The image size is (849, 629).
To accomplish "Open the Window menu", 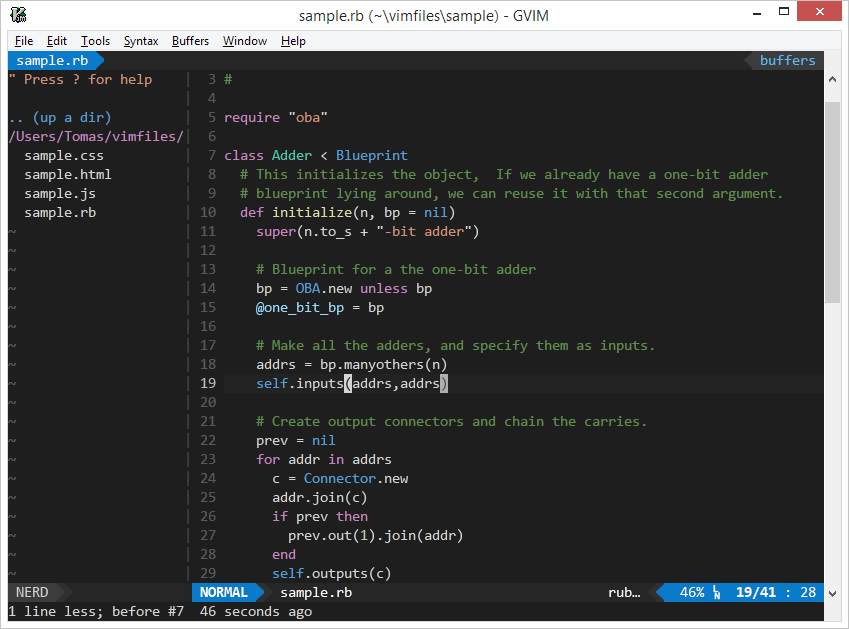I will point(245,41).
